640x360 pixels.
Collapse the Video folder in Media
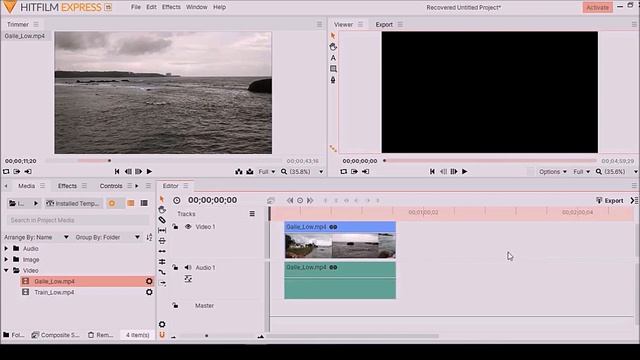click(6, 270)
